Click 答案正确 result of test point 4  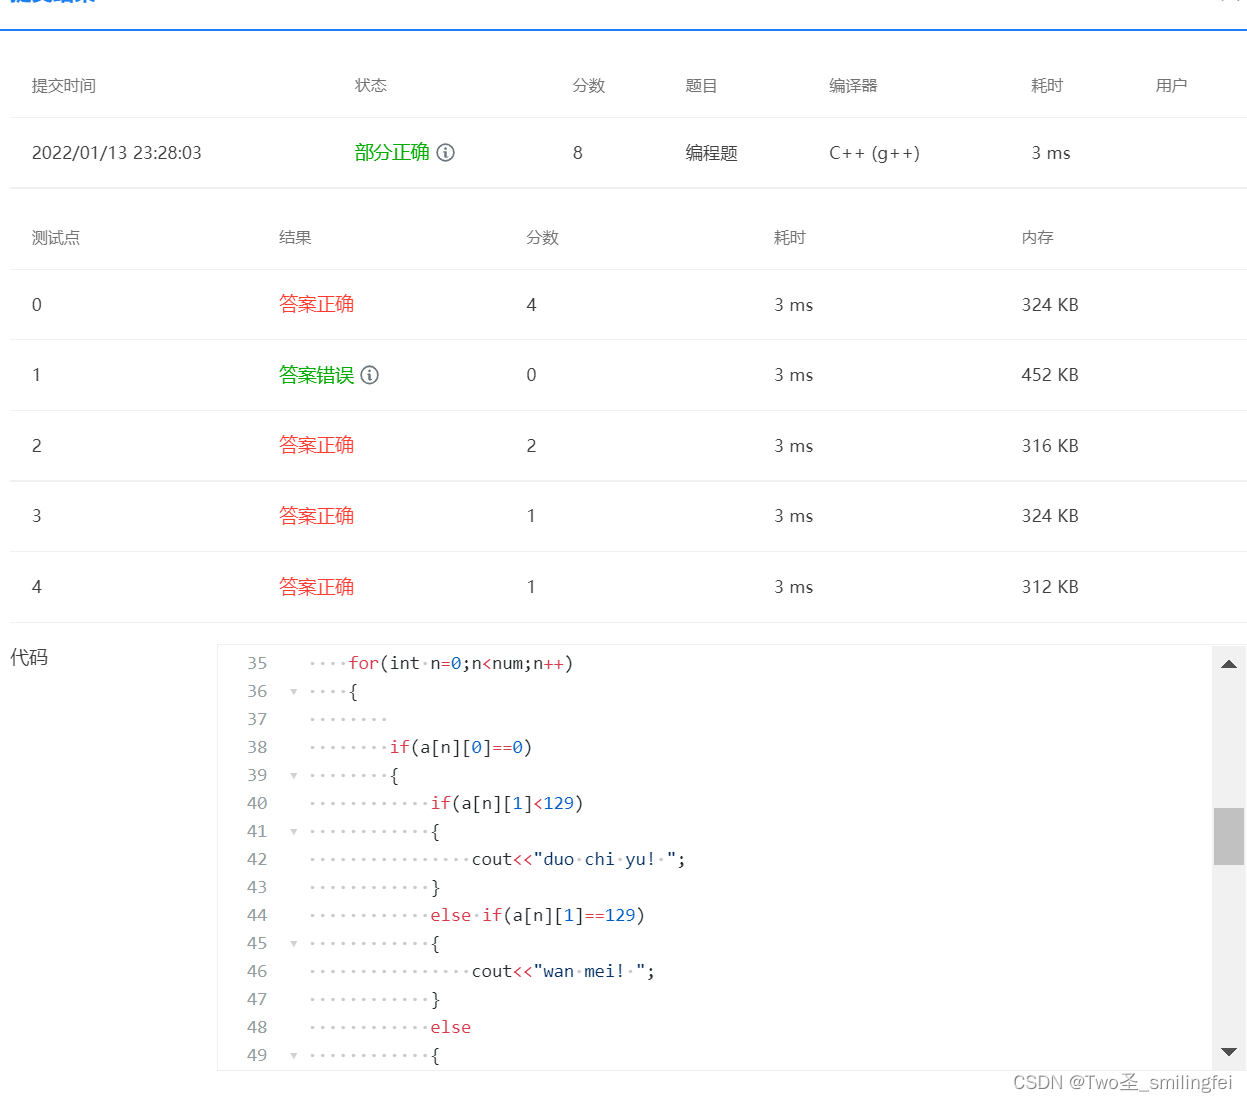[x=316, y=587]
